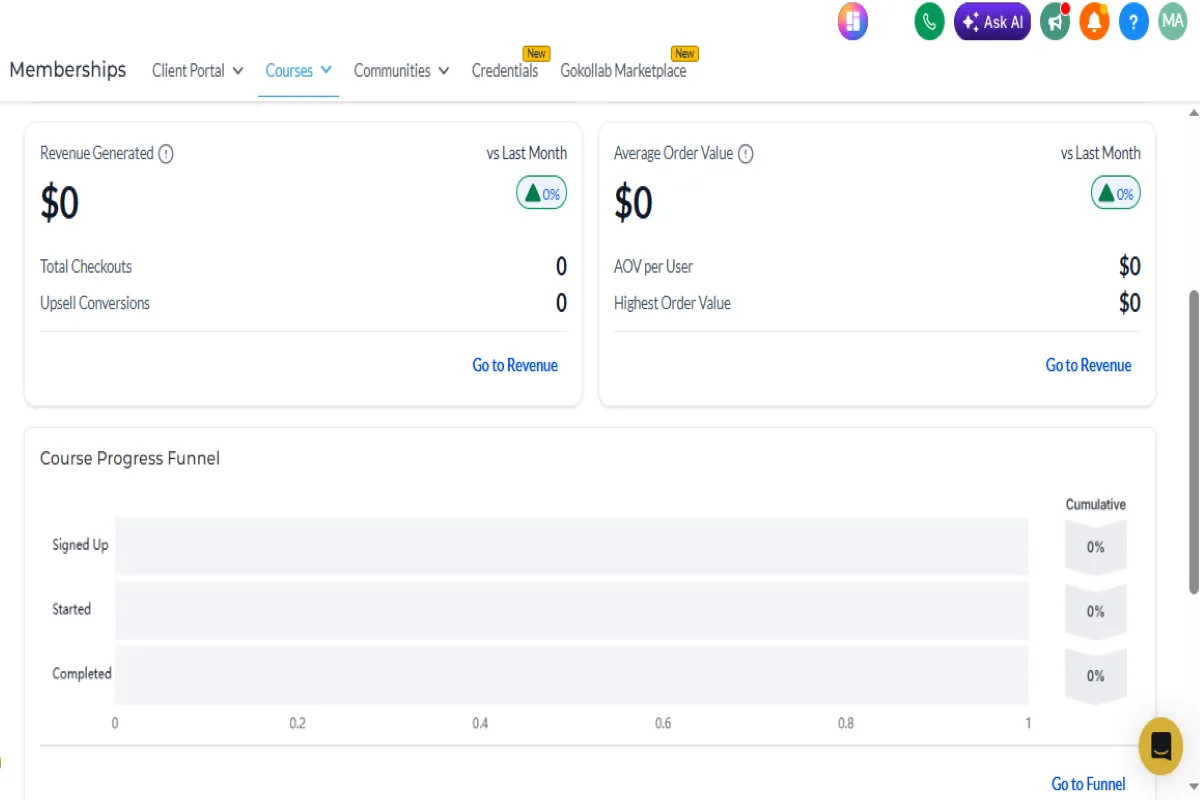
Task: Click the blue help question mark icon
Action: (x=1133, y=21)
